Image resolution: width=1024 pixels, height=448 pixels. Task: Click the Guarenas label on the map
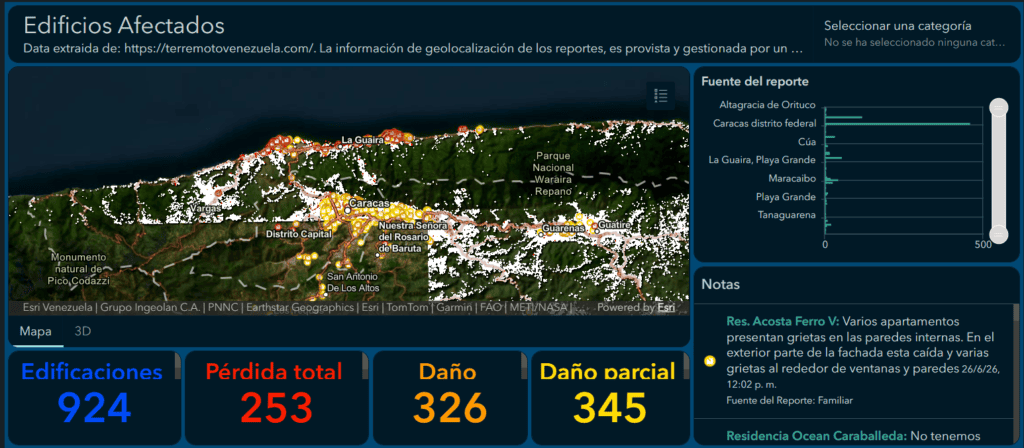(x=562, y=229)
